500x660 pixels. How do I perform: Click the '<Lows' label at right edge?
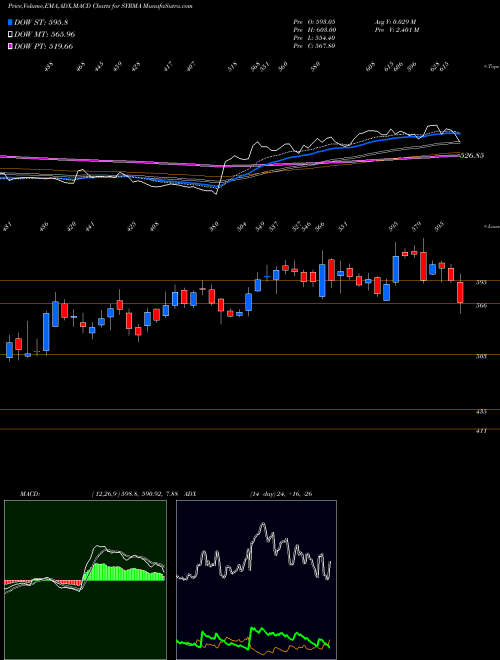click(491, 226)
